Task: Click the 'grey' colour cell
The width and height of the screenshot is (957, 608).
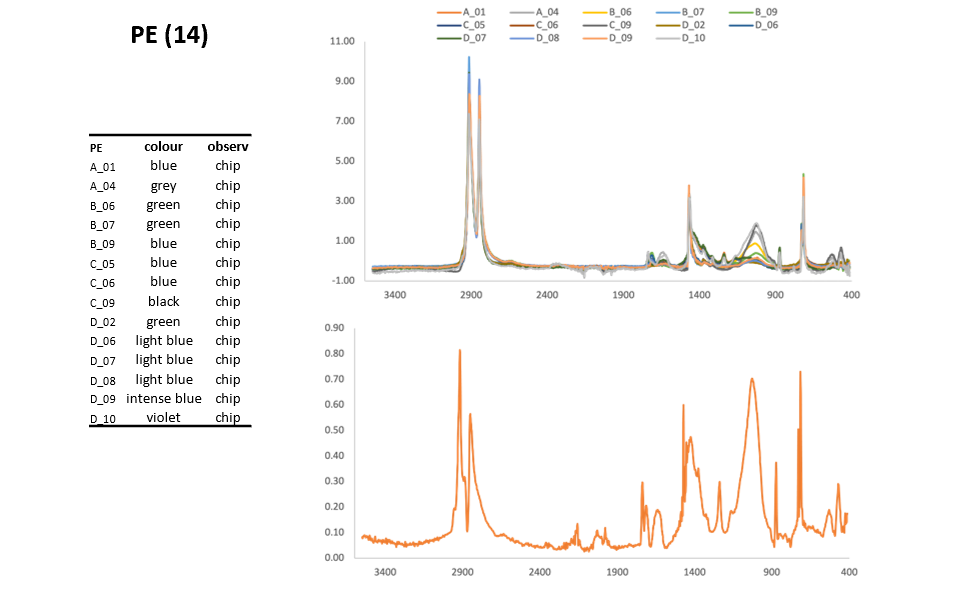Action: click(163, 185)
